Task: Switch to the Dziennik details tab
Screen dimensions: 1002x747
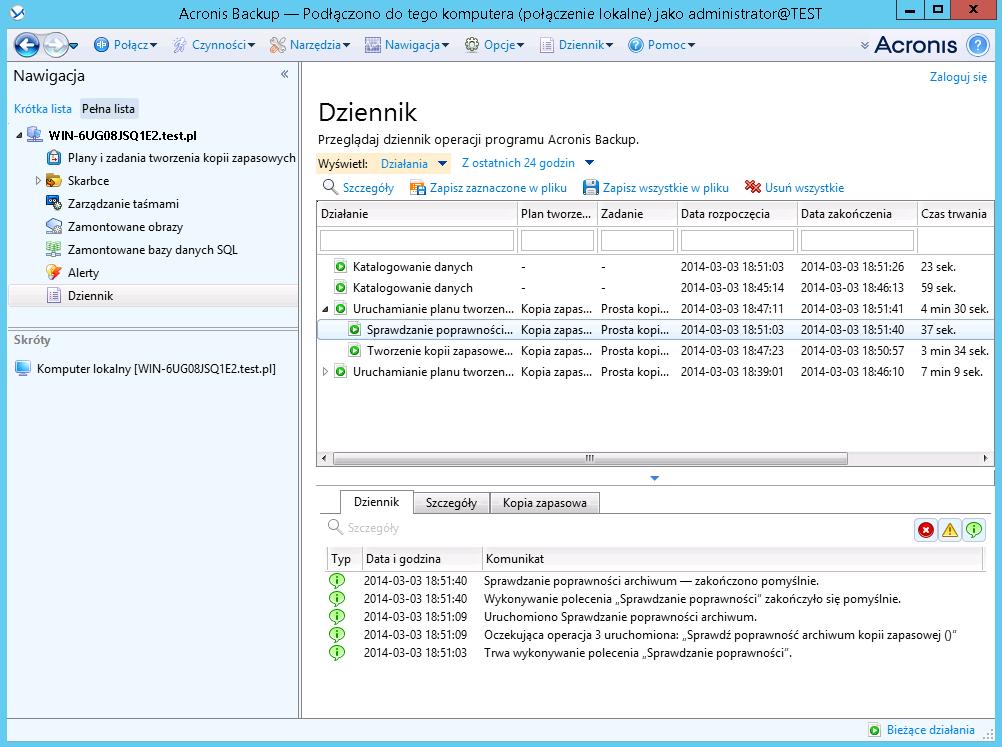Action: tap(376, 502)
